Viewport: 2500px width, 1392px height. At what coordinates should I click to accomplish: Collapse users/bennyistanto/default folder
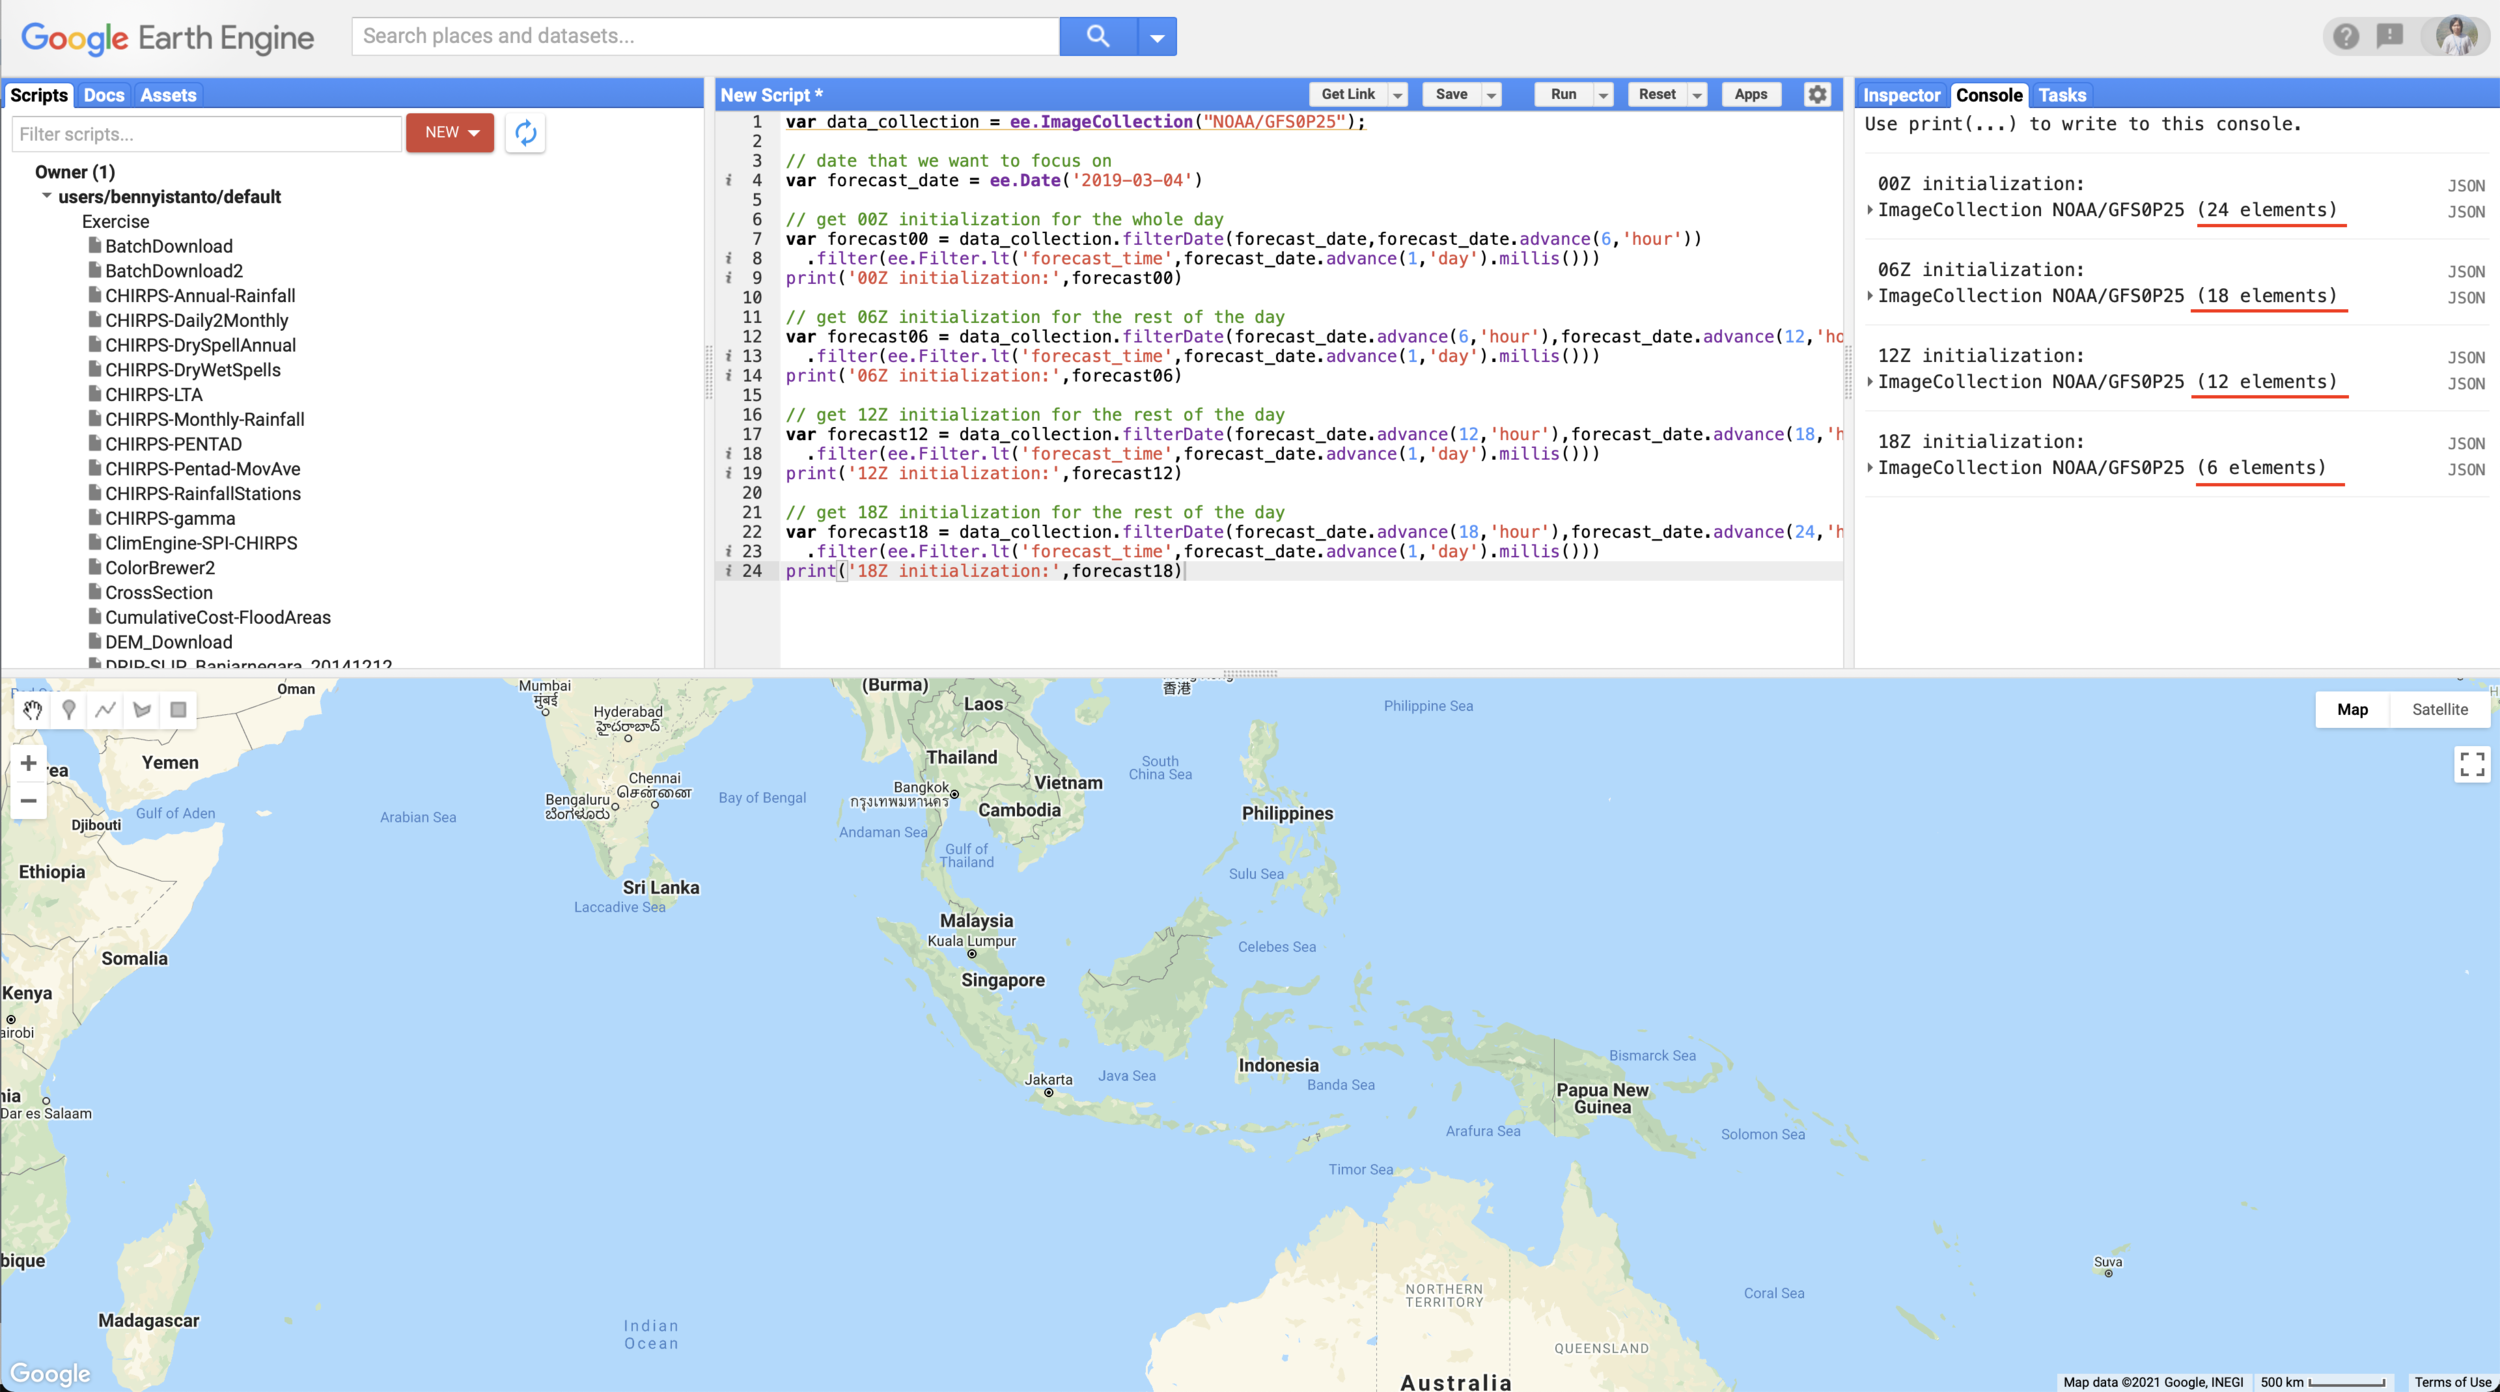point(47,196)
